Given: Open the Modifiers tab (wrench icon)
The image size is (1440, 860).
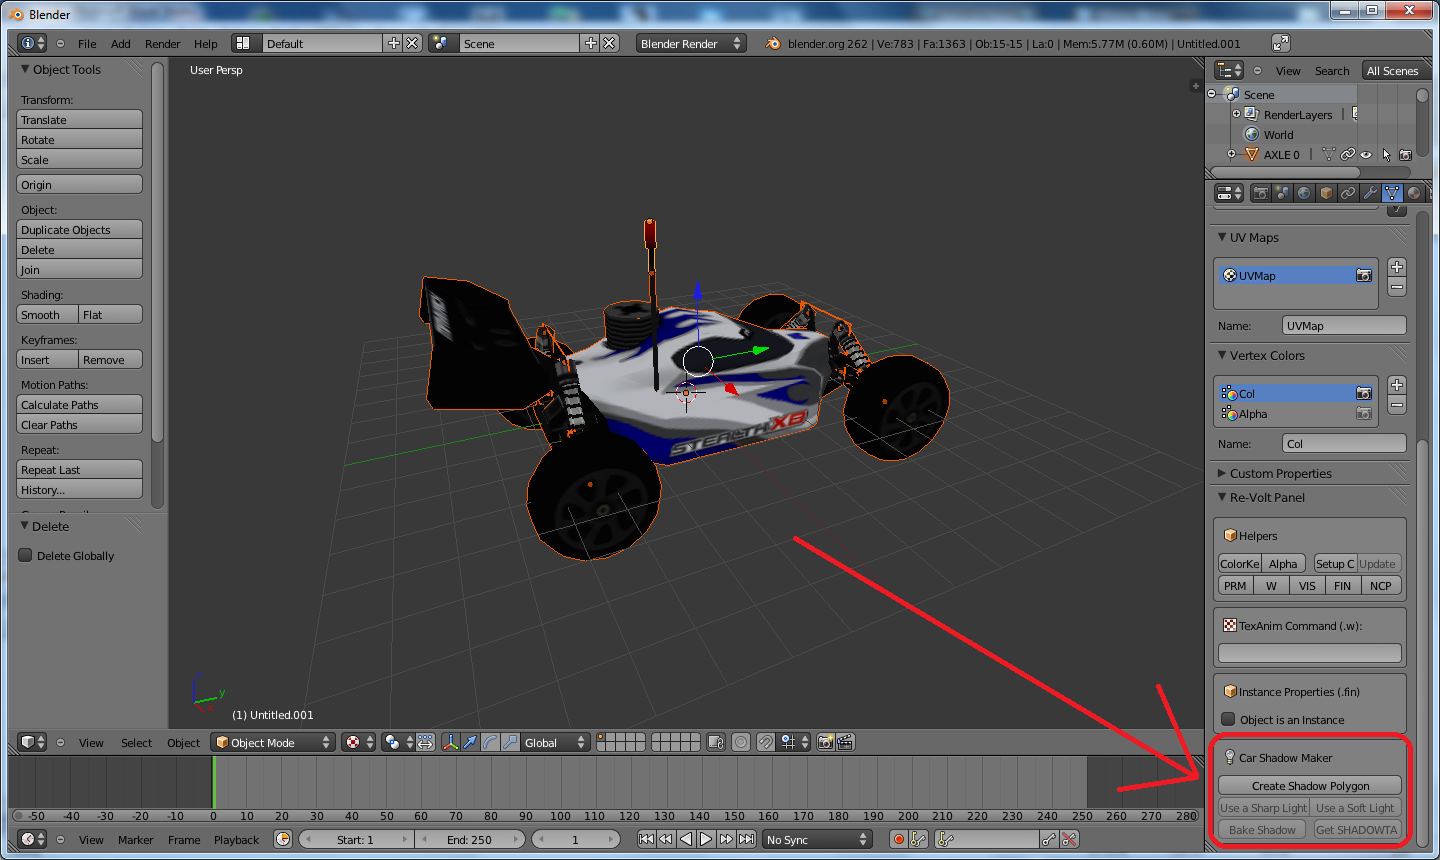Looking at the screenshot, I should 1371,193.
